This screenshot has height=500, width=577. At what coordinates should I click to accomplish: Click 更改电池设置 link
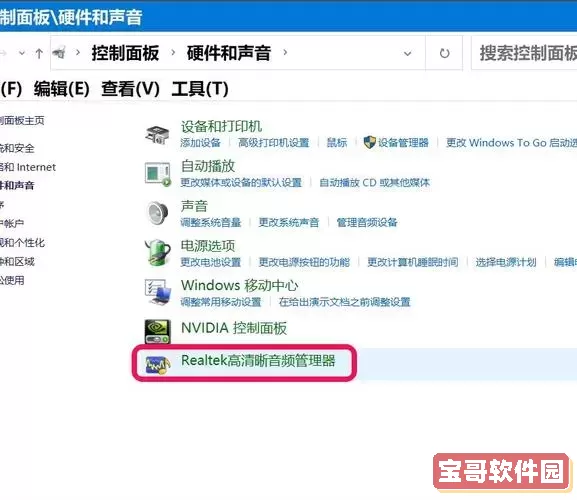(210, 262)
